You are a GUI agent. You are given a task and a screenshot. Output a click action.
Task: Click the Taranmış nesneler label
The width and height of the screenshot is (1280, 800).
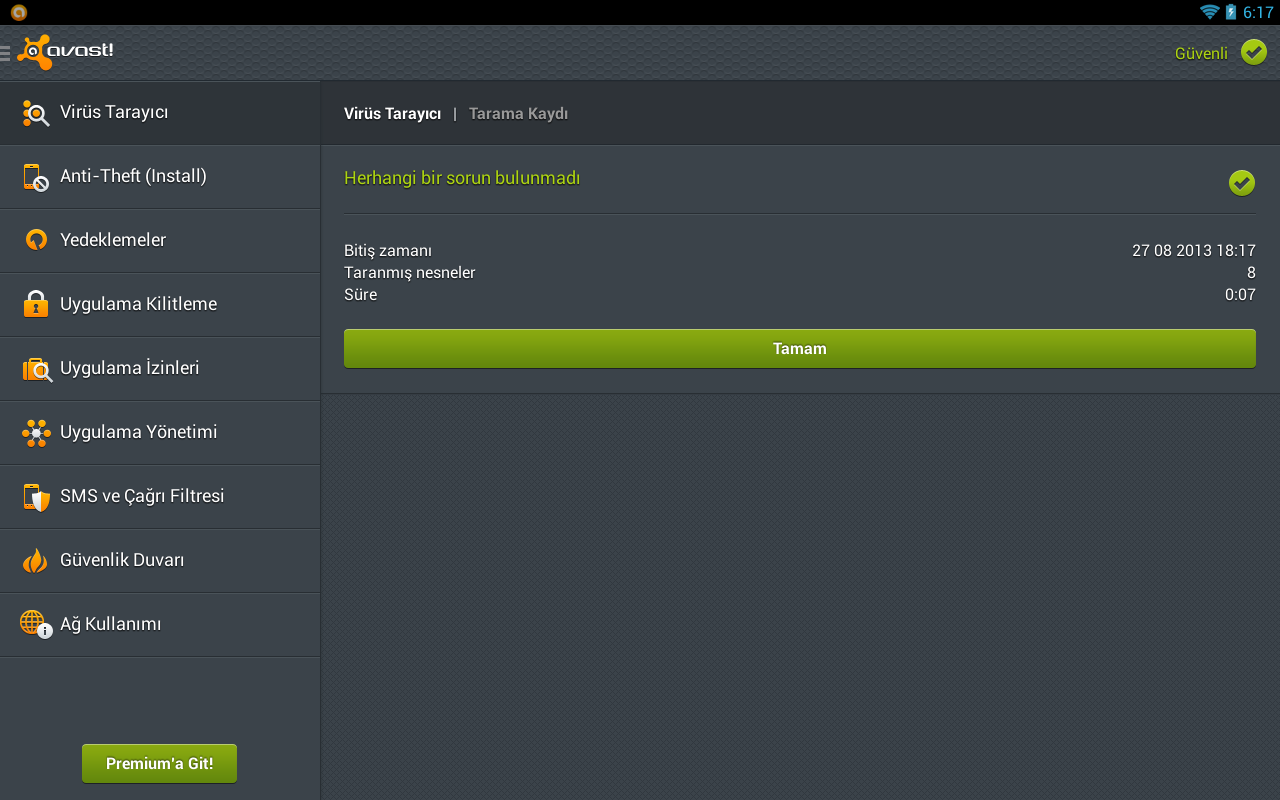click(x=410, y=273)
